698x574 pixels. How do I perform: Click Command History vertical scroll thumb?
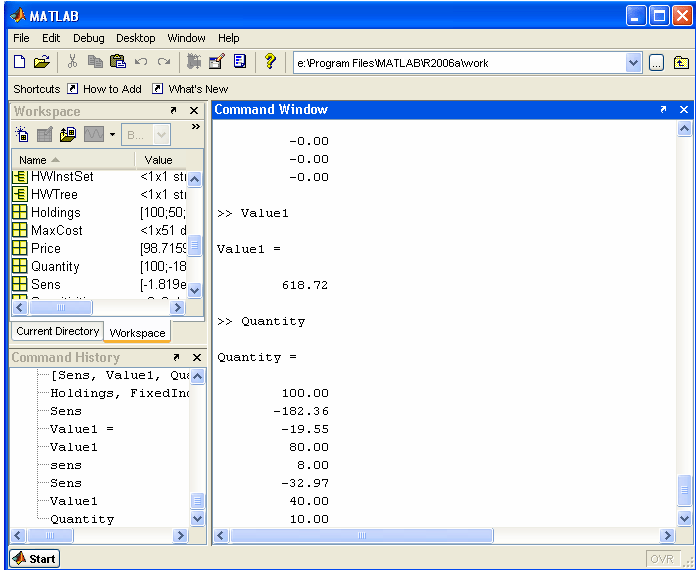click(197, 501)
